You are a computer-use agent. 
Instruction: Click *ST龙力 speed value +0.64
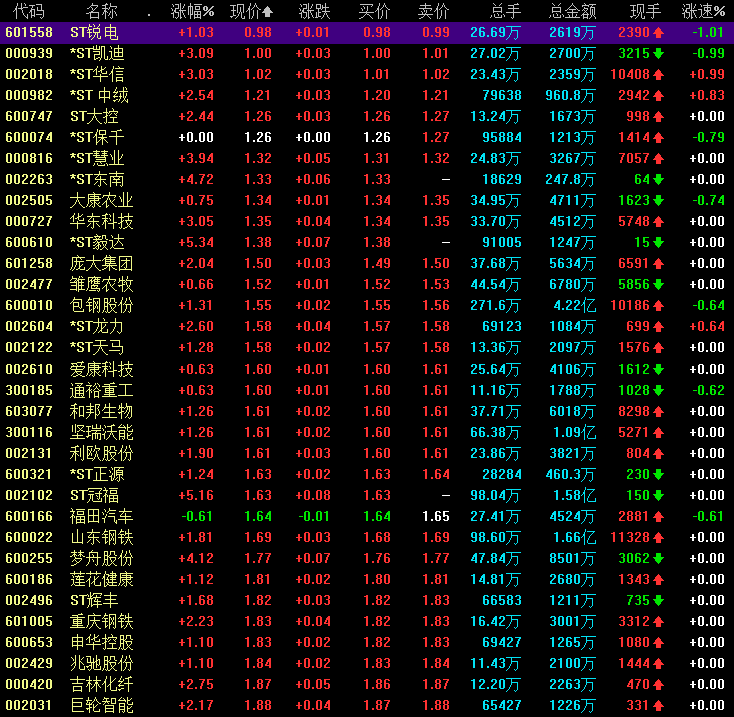pos(707,326)
